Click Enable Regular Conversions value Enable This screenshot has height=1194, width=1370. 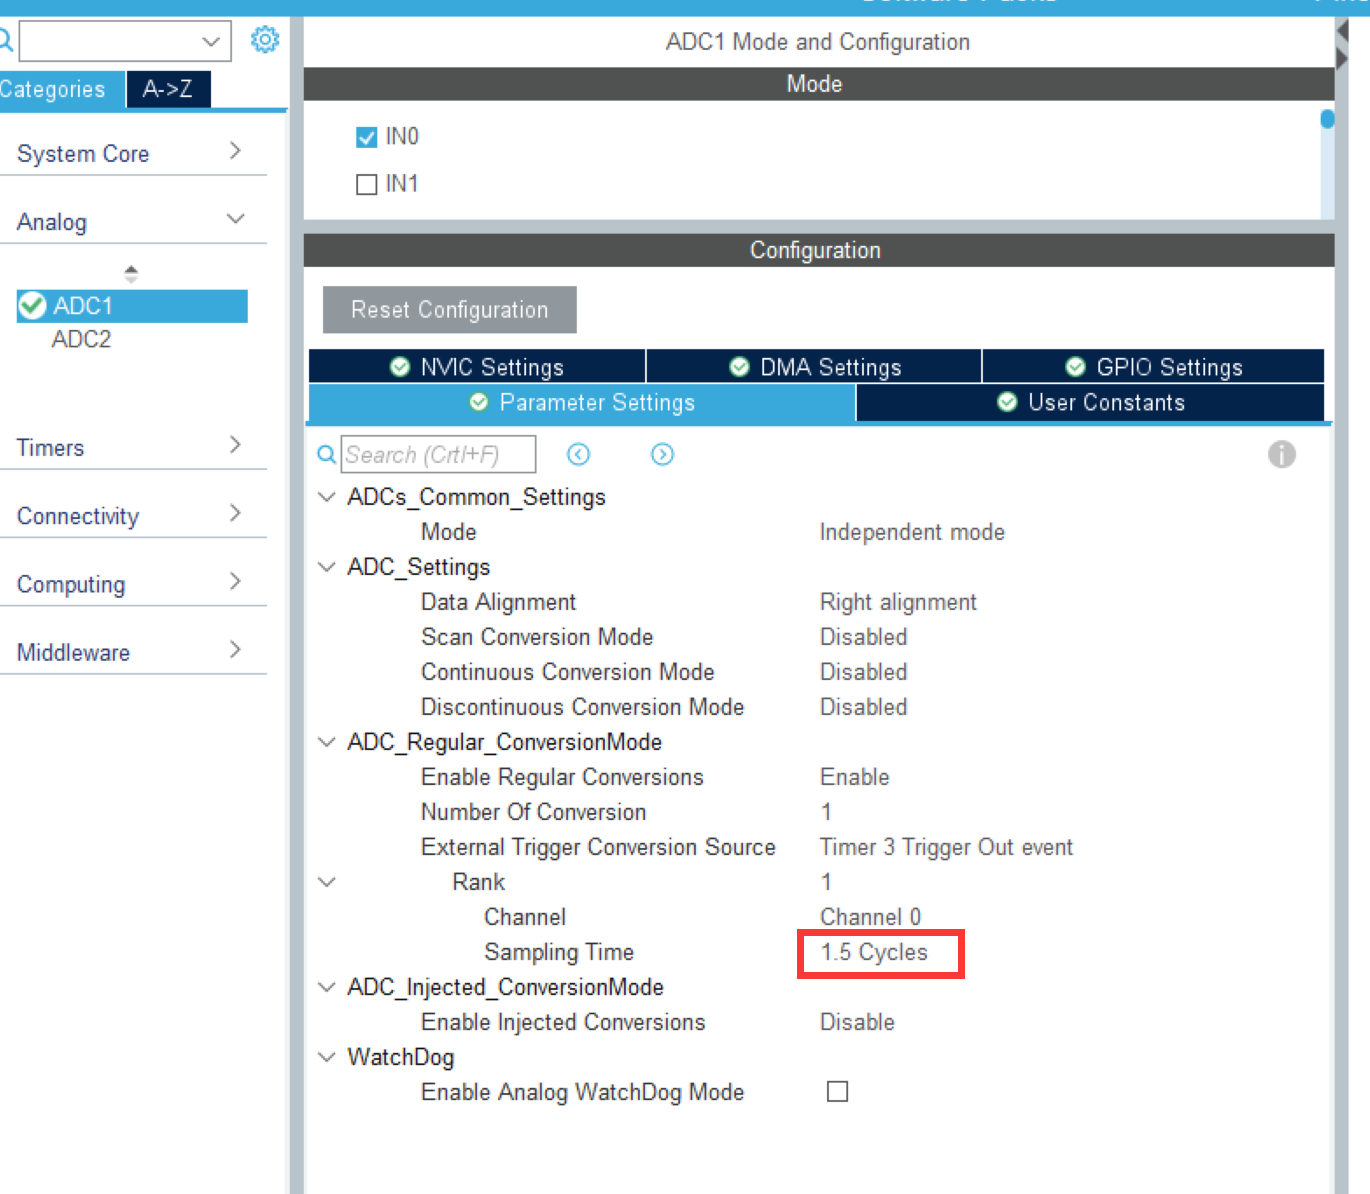pyautogui.click(x=855, y=777)
